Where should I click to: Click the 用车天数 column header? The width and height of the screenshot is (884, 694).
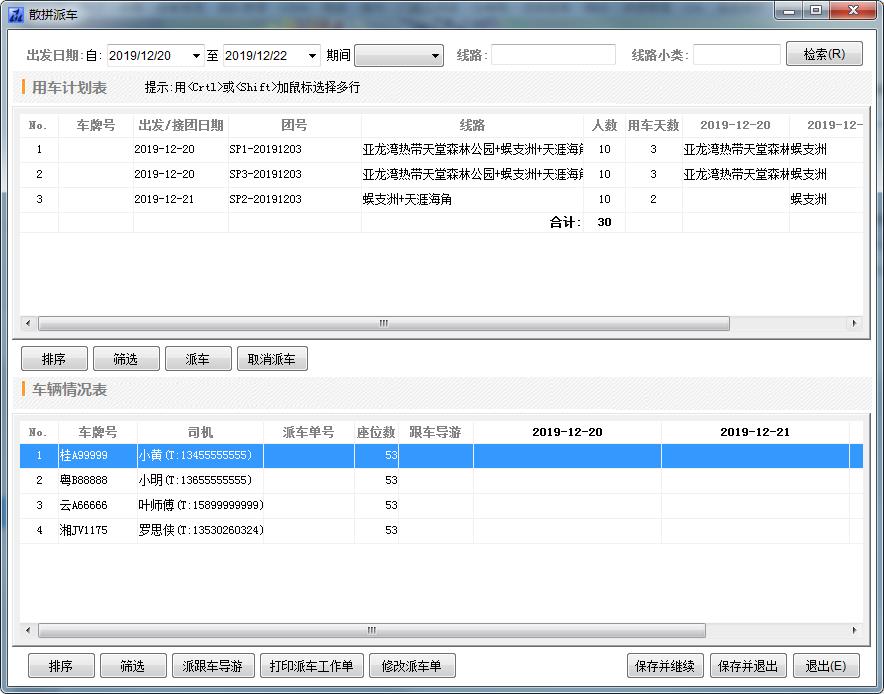click(653, 125)
